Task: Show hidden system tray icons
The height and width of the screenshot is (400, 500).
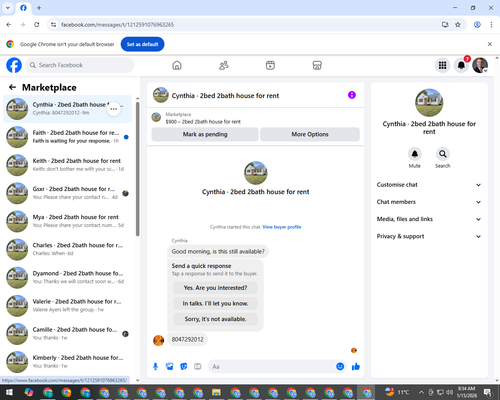Action: tap(421, 392)
